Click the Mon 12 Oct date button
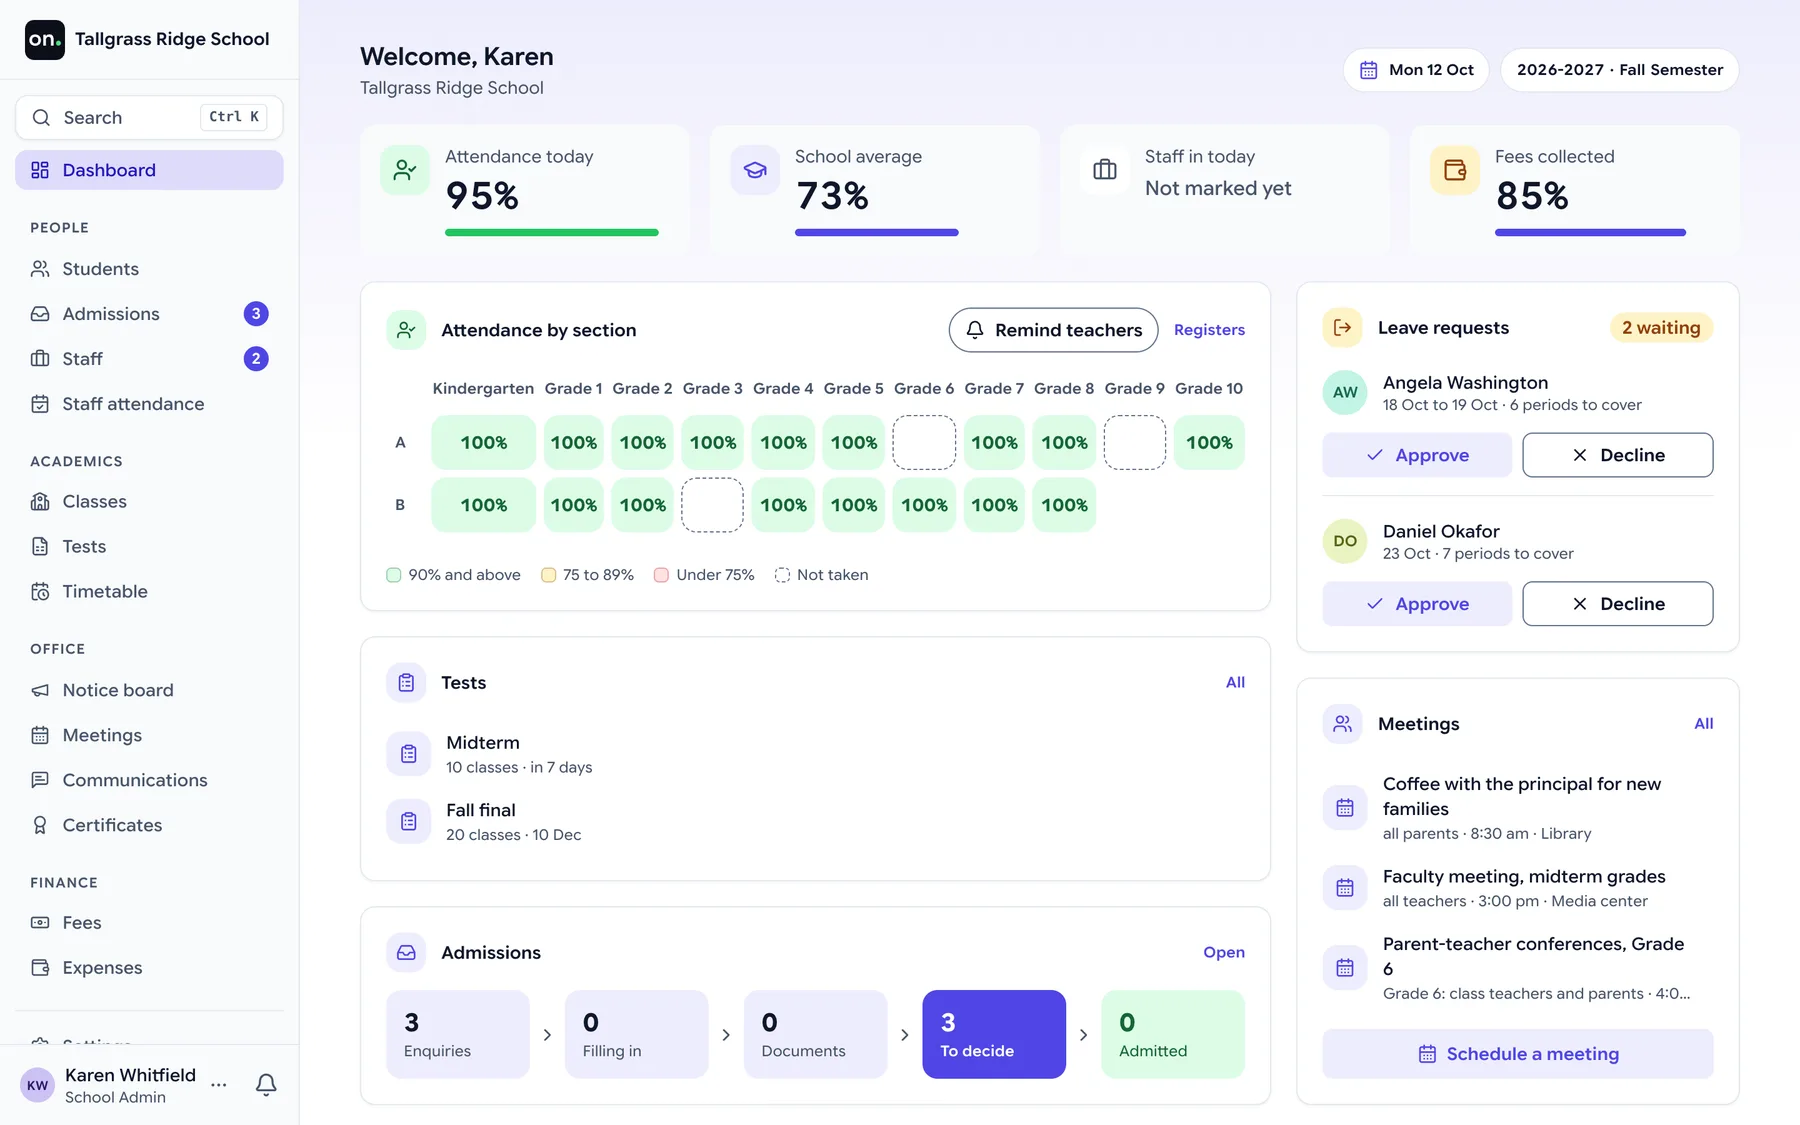The image size is (1800, 1125). click(1416, 70)
